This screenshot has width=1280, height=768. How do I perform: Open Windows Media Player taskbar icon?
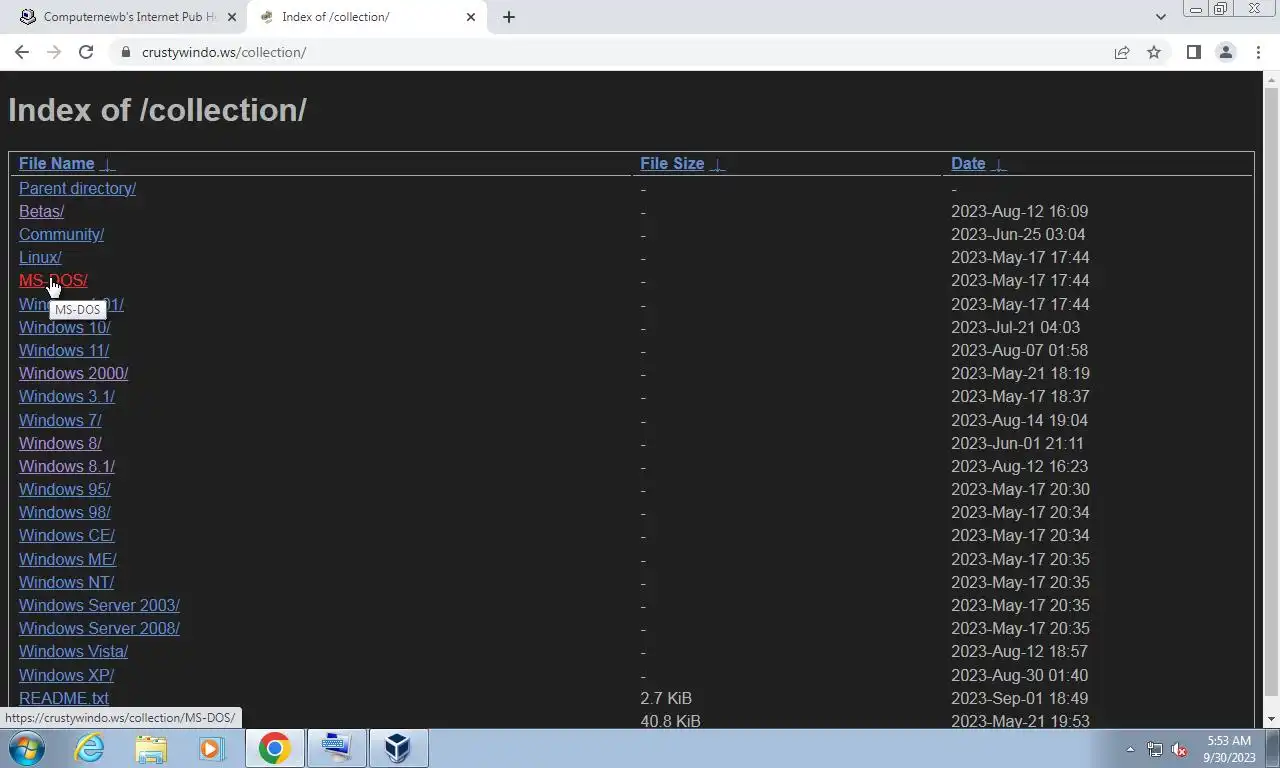tap(211, 748)
